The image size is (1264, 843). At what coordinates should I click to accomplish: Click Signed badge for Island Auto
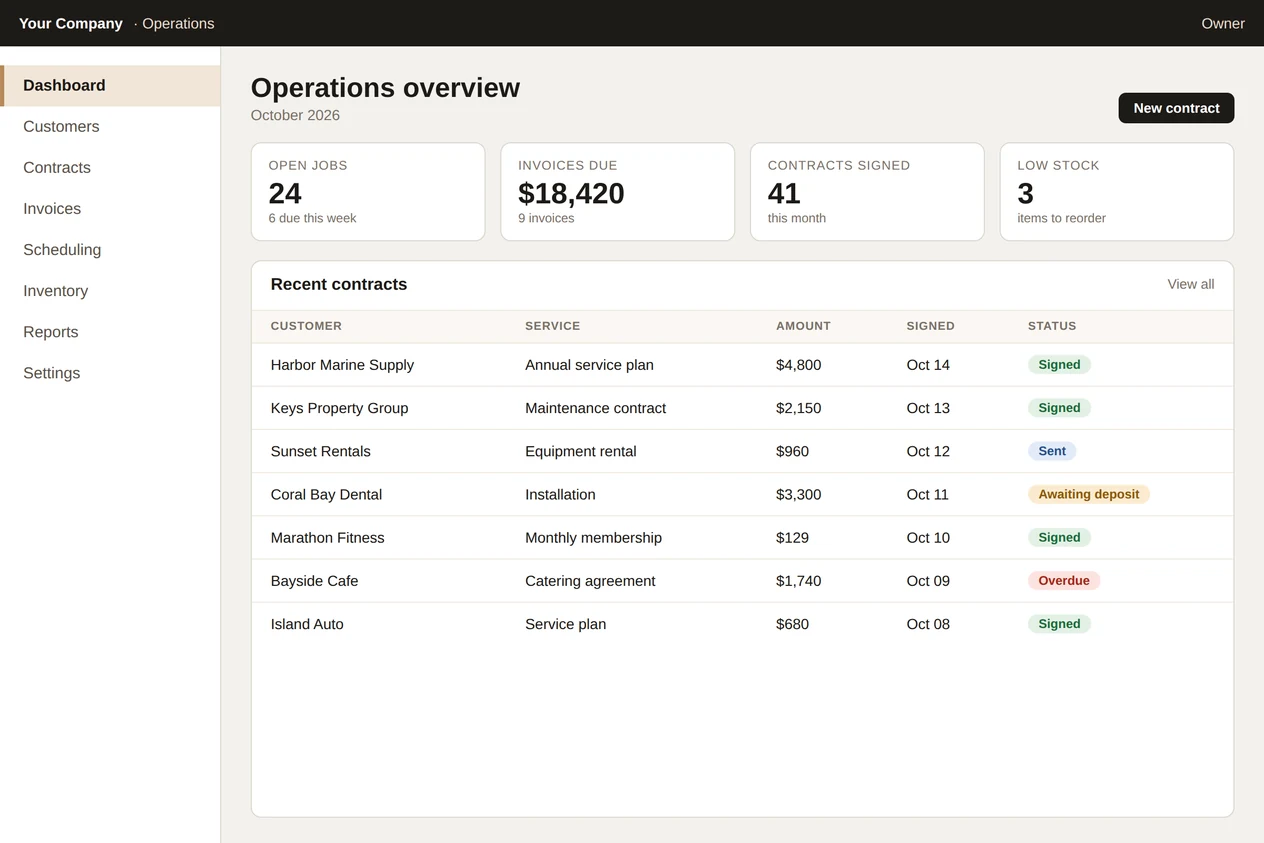coord(1059,624)
